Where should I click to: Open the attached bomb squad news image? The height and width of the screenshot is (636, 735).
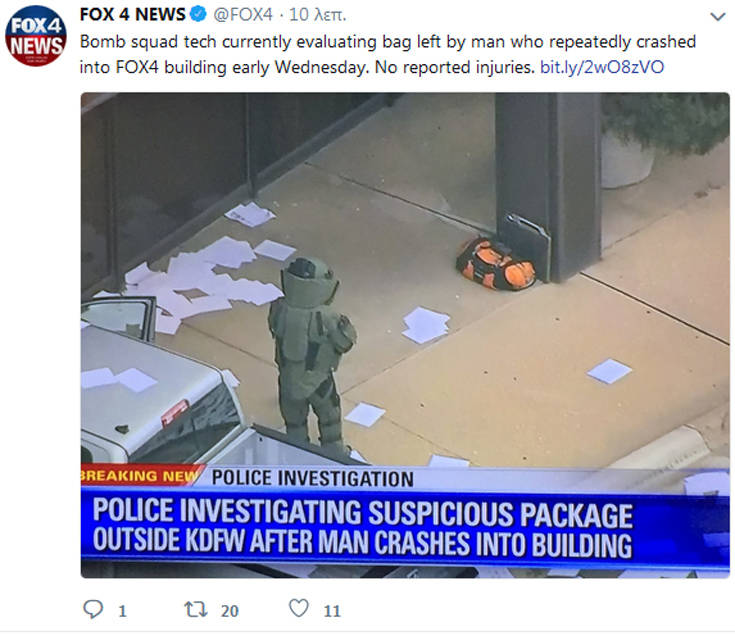pyautogui.click(x=405, y=335)
